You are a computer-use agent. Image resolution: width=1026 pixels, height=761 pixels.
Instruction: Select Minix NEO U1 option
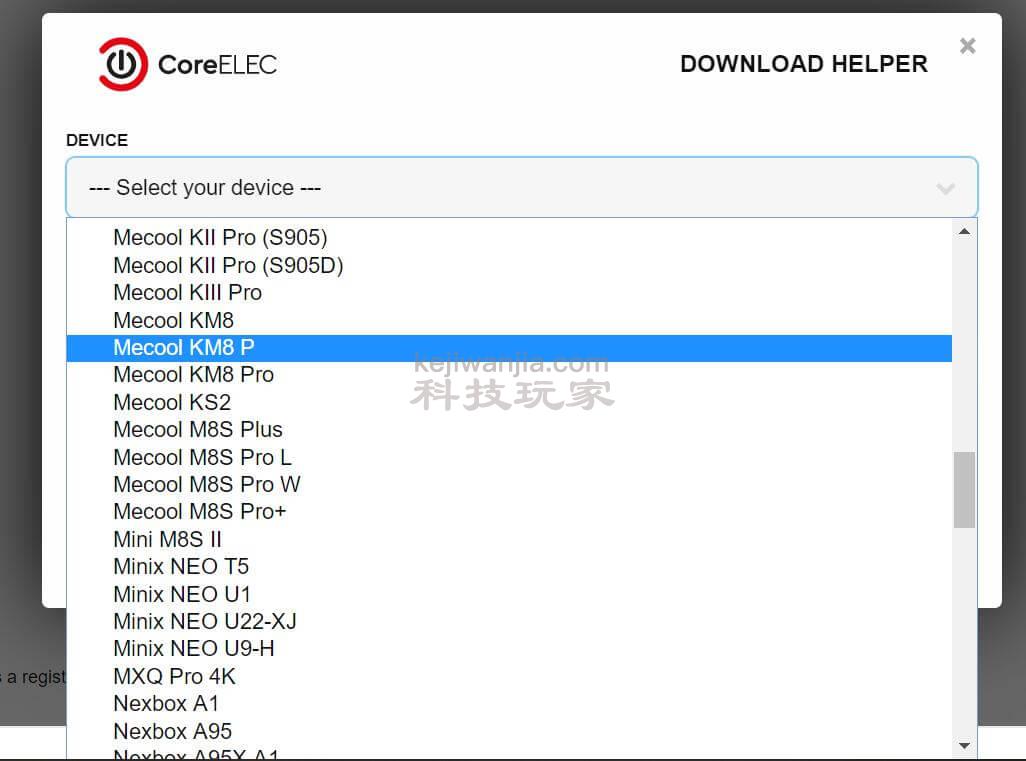pyautogui.click(x=509, y=593)
